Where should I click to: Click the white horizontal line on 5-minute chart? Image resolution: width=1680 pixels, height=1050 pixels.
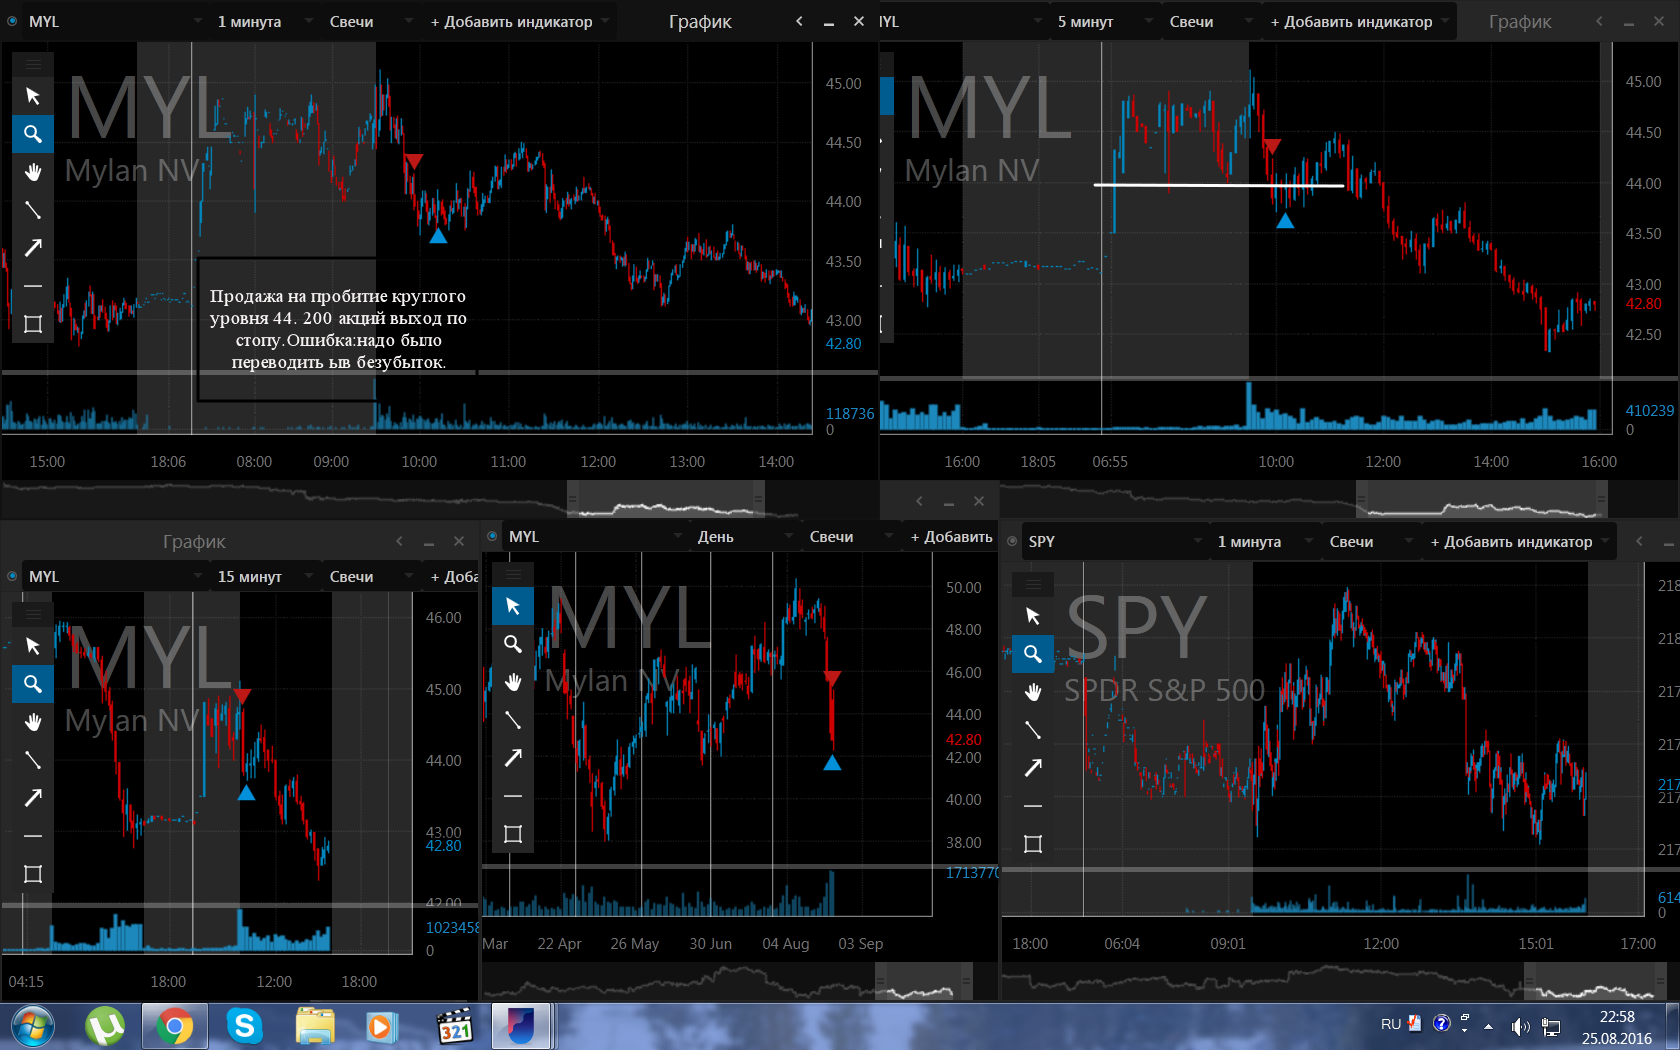[1219, 185]
